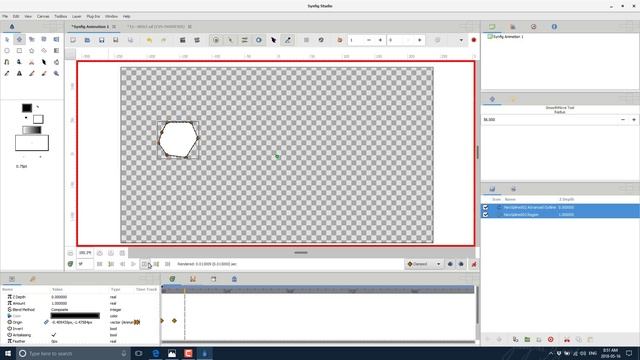Click the default gradient swatch
Image resolution: width=640 pixels, height=360 pixels.
pyautogui.click(x=31, y=130)
